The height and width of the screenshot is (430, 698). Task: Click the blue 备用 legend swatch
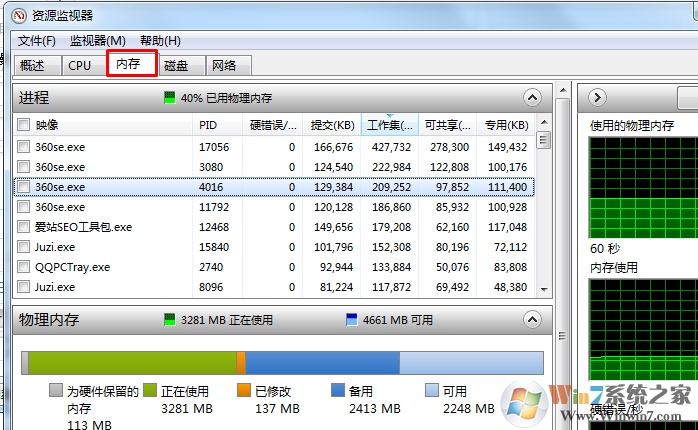point(338,390)
